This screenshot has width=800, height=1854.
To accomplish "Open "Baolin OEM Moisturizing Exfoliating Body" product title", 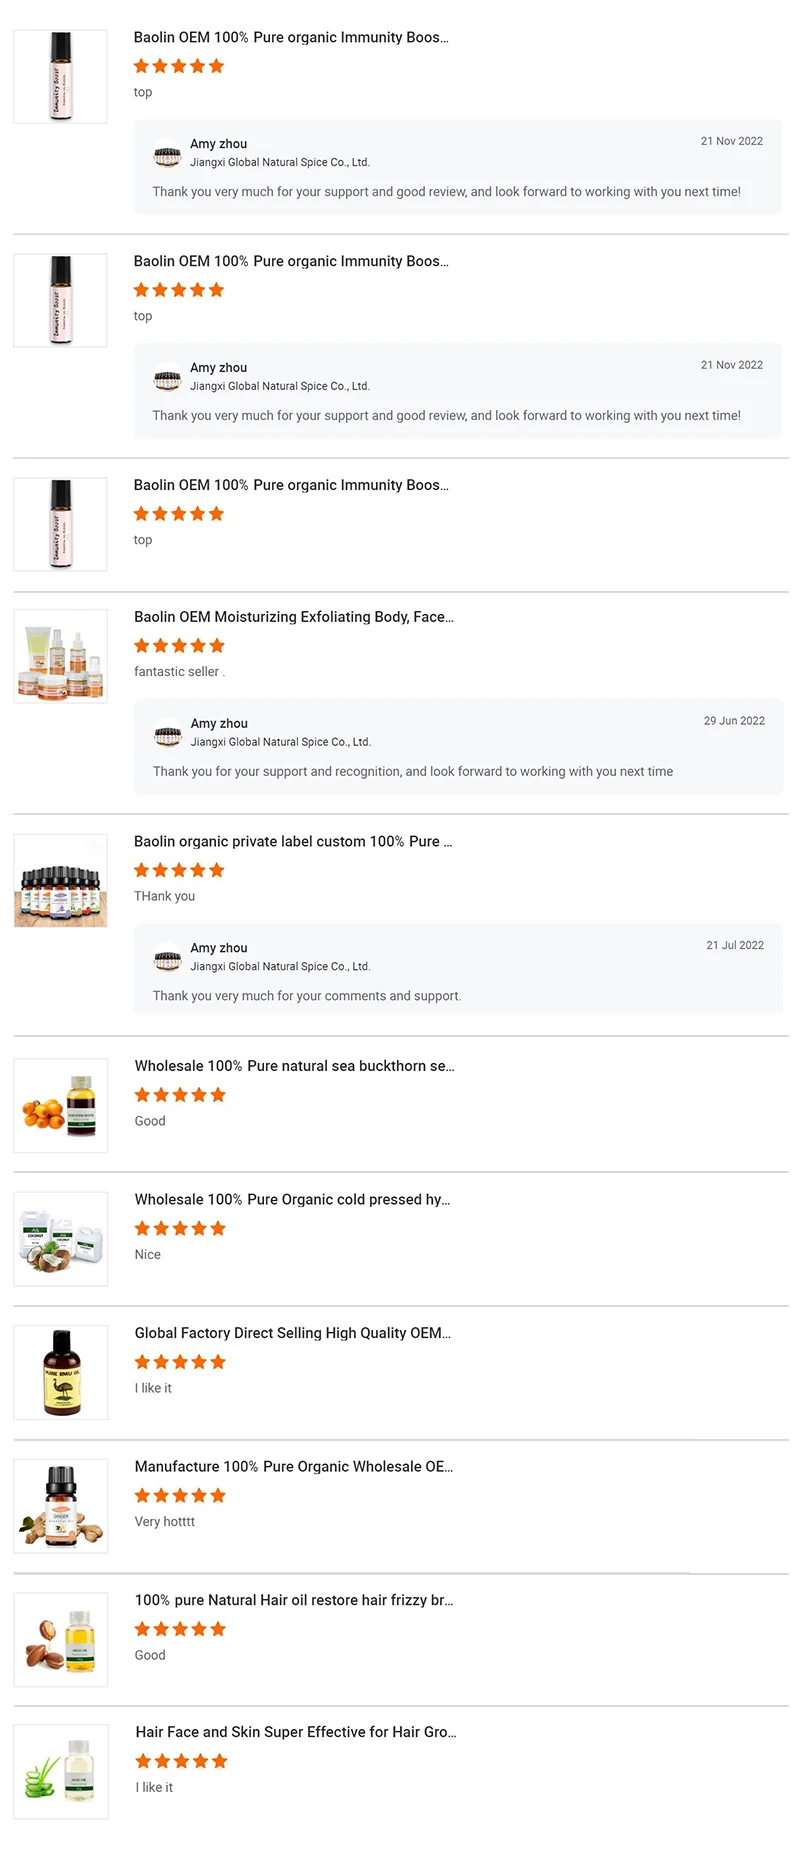I will click(293, 617).
